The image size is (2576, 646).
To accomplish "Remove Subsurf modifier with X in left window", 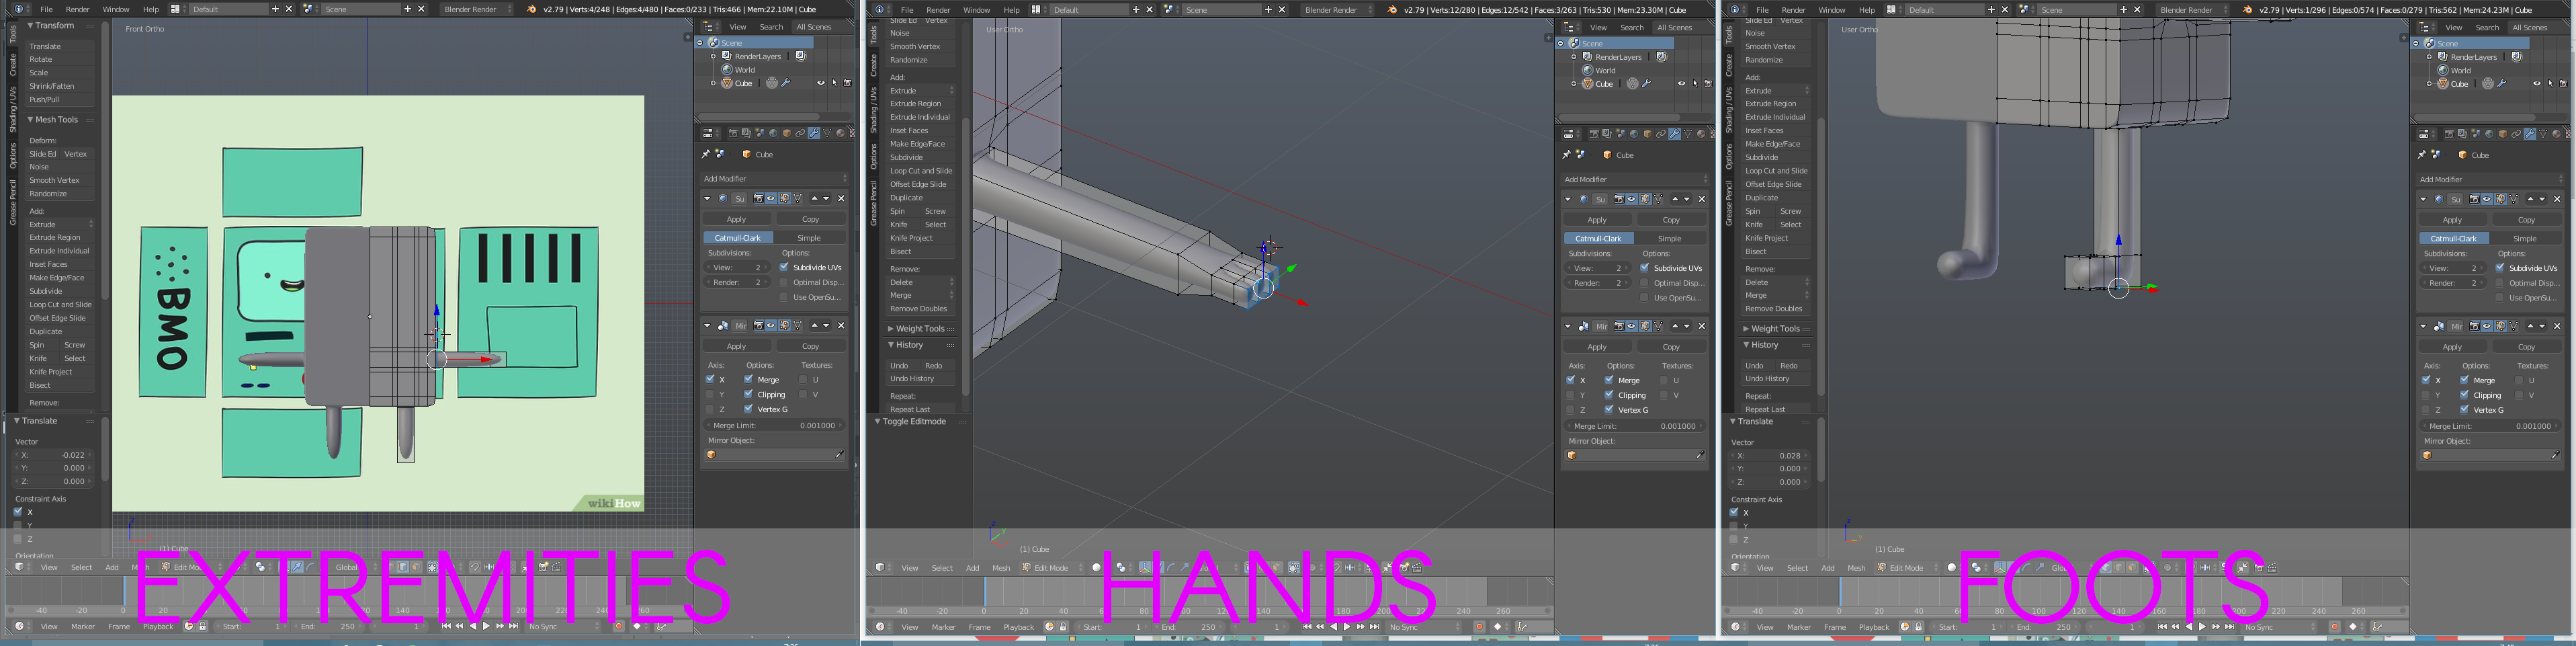I will pos(841,198).
